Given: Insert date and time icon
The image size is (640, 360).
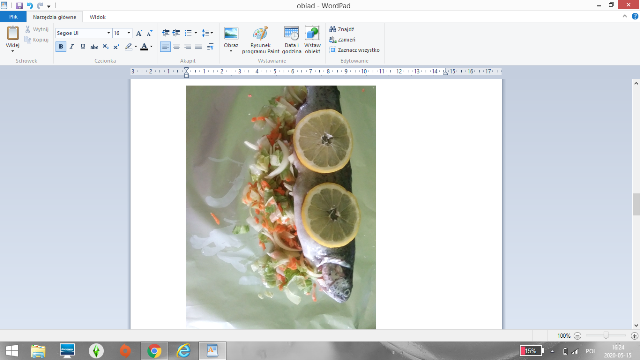Looking at the screenshot, I should click(291, 33).
